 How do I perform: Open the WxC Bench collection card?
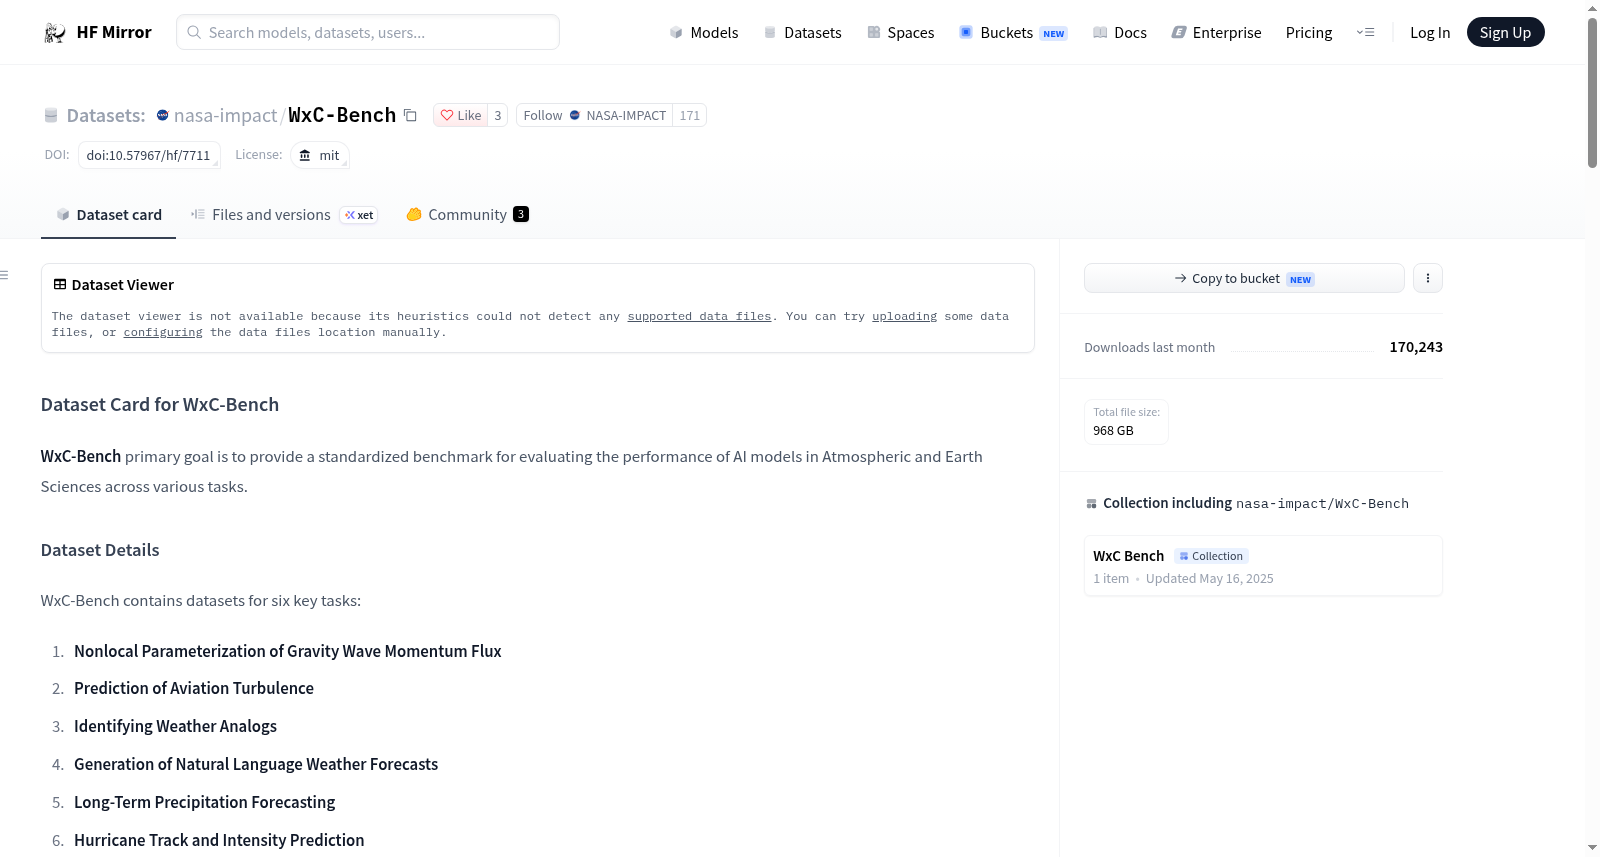click(1263, 566)
